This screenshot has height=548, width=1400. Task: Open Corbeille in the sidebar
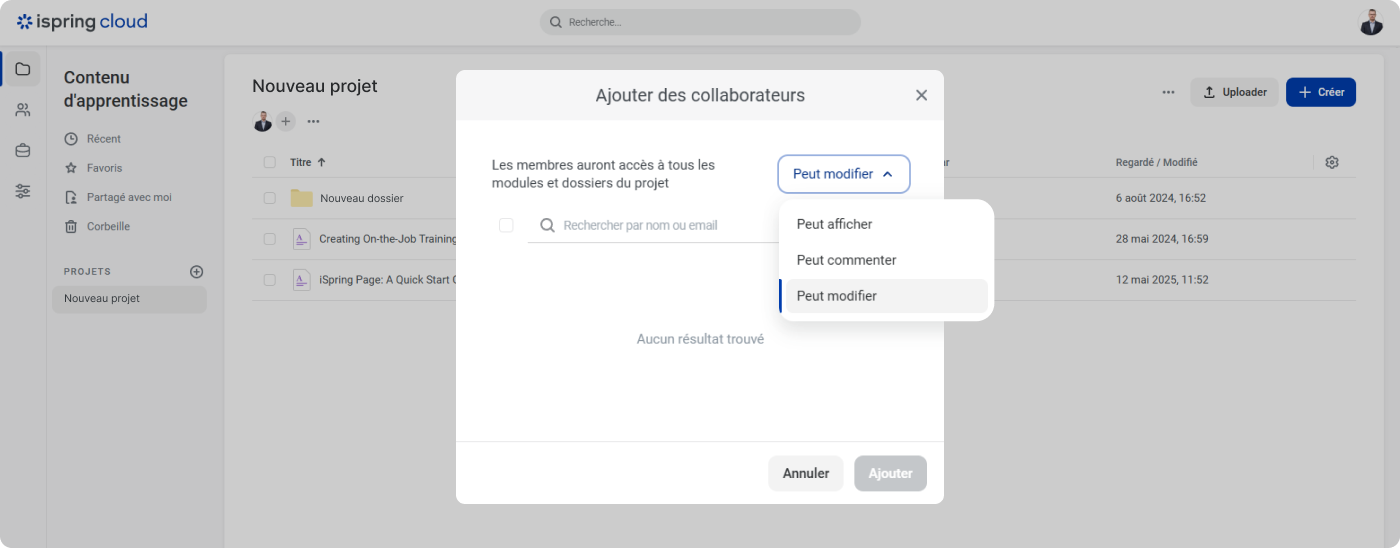click(x=108, y=226)
